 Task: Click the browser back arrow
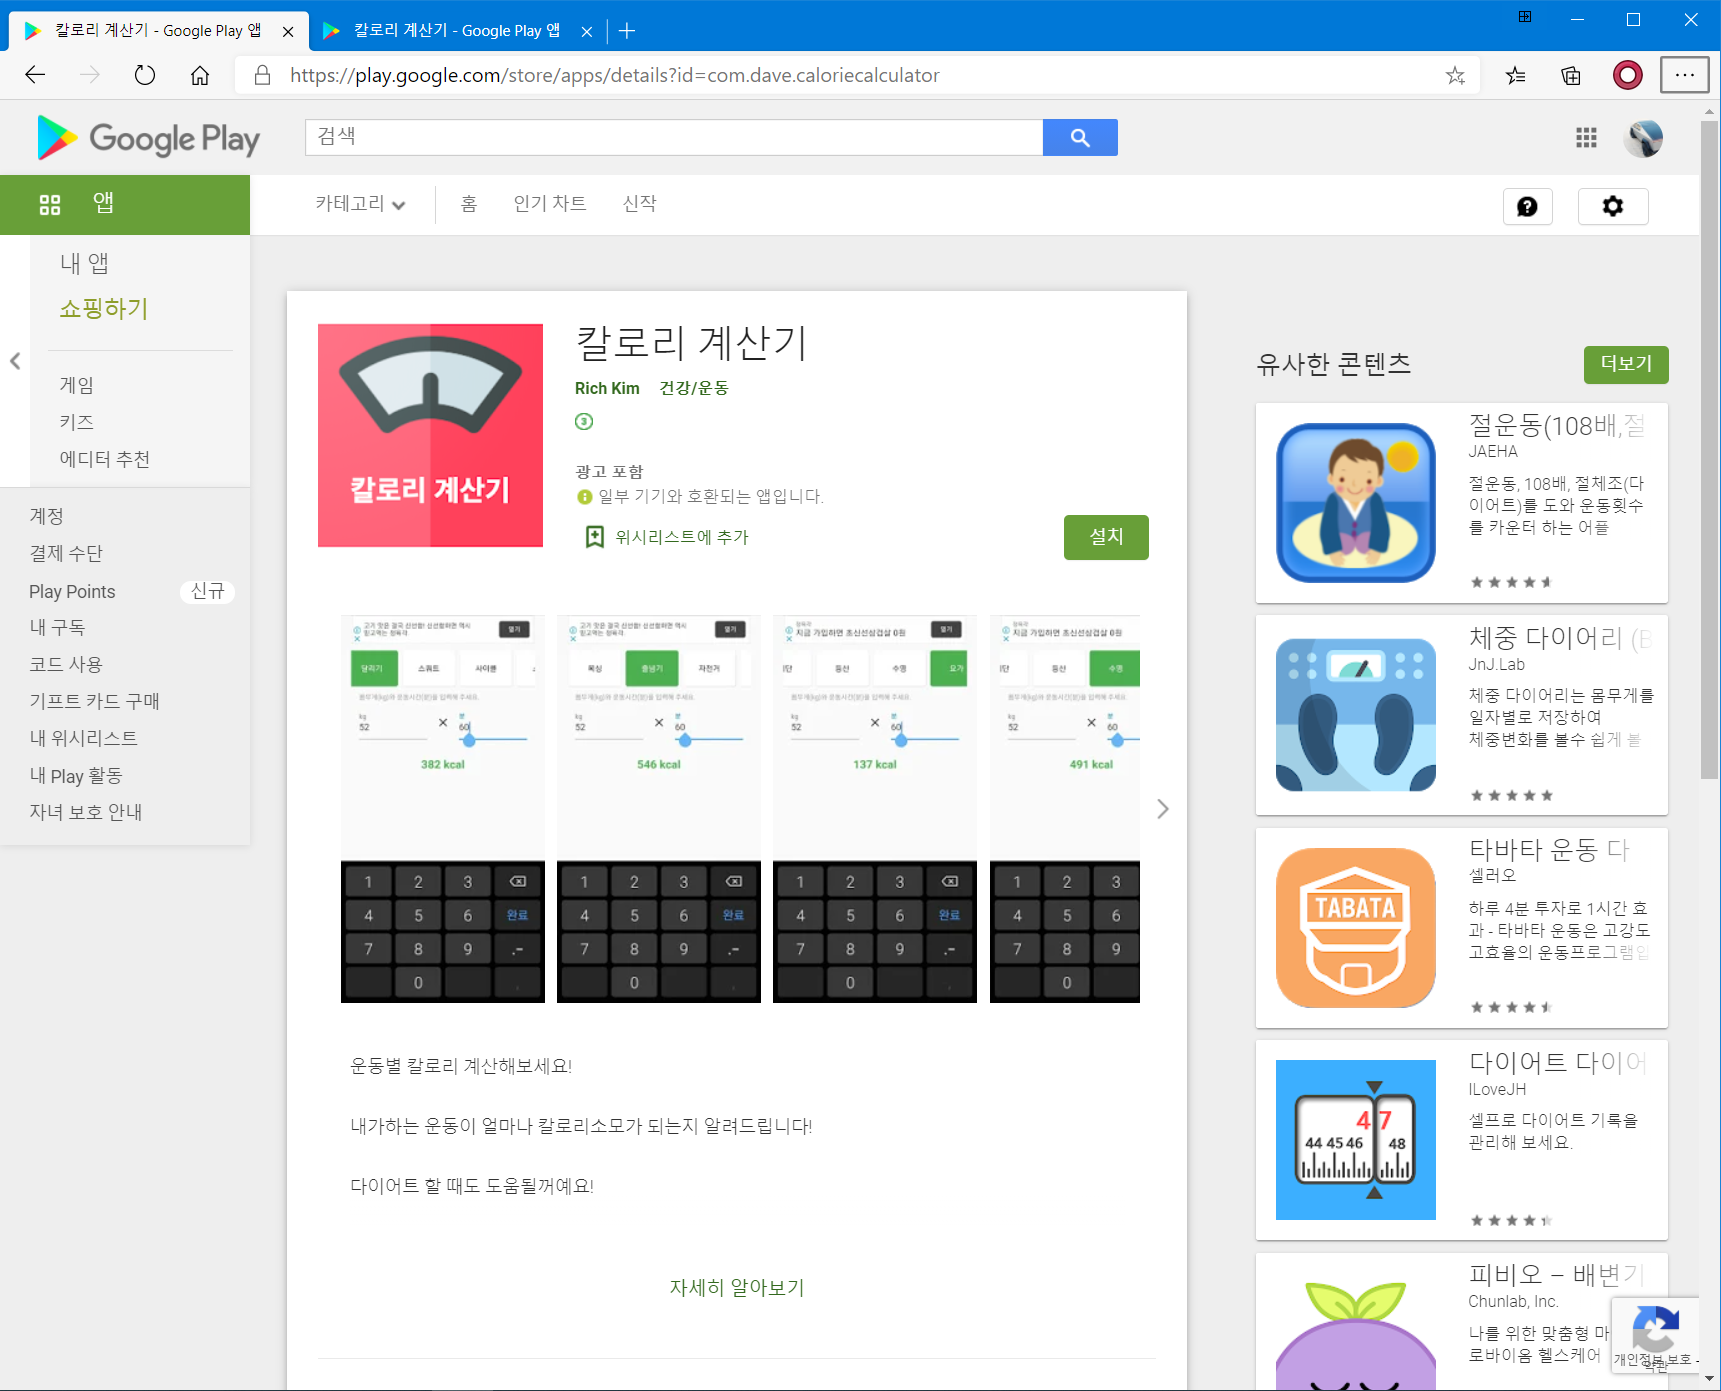tap(35, 75)
